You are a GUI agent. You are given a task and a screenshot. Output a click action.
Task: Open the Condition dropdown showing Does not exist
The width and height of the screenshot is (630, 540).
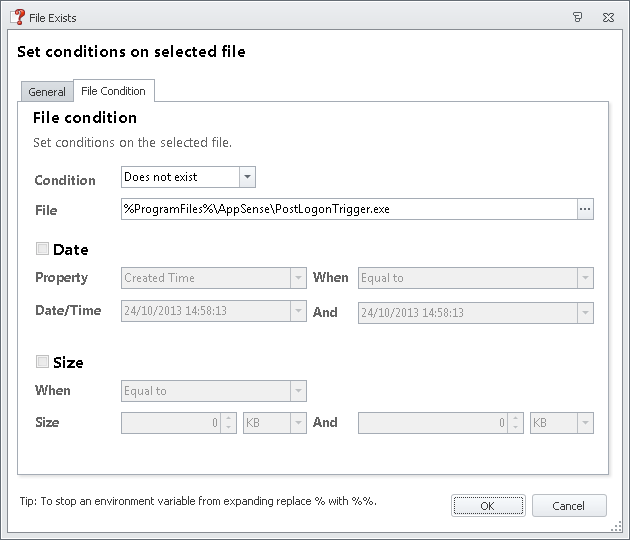click(x=248, y=177)
